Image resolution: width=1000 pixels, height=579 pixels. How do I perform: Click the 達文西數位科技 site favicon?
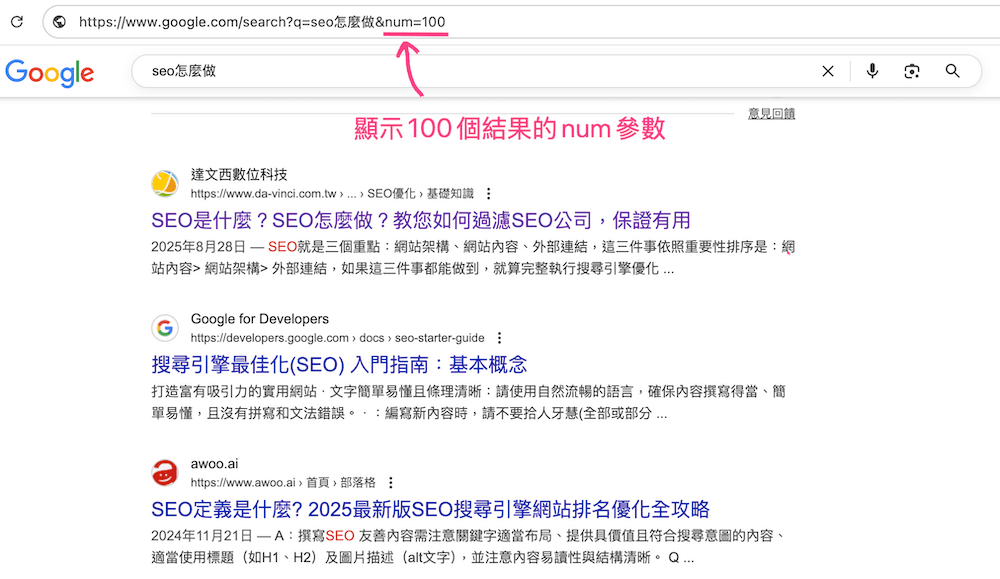click(165, 184)
